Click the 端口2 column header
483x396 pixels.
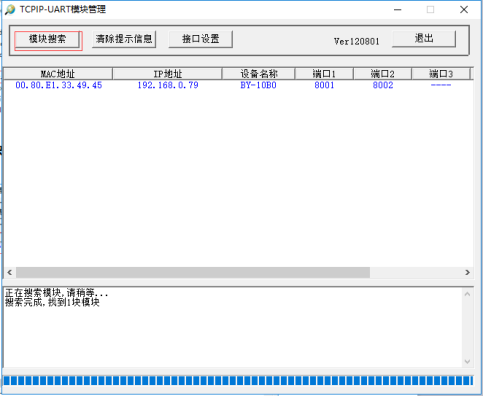pos(383,74)
